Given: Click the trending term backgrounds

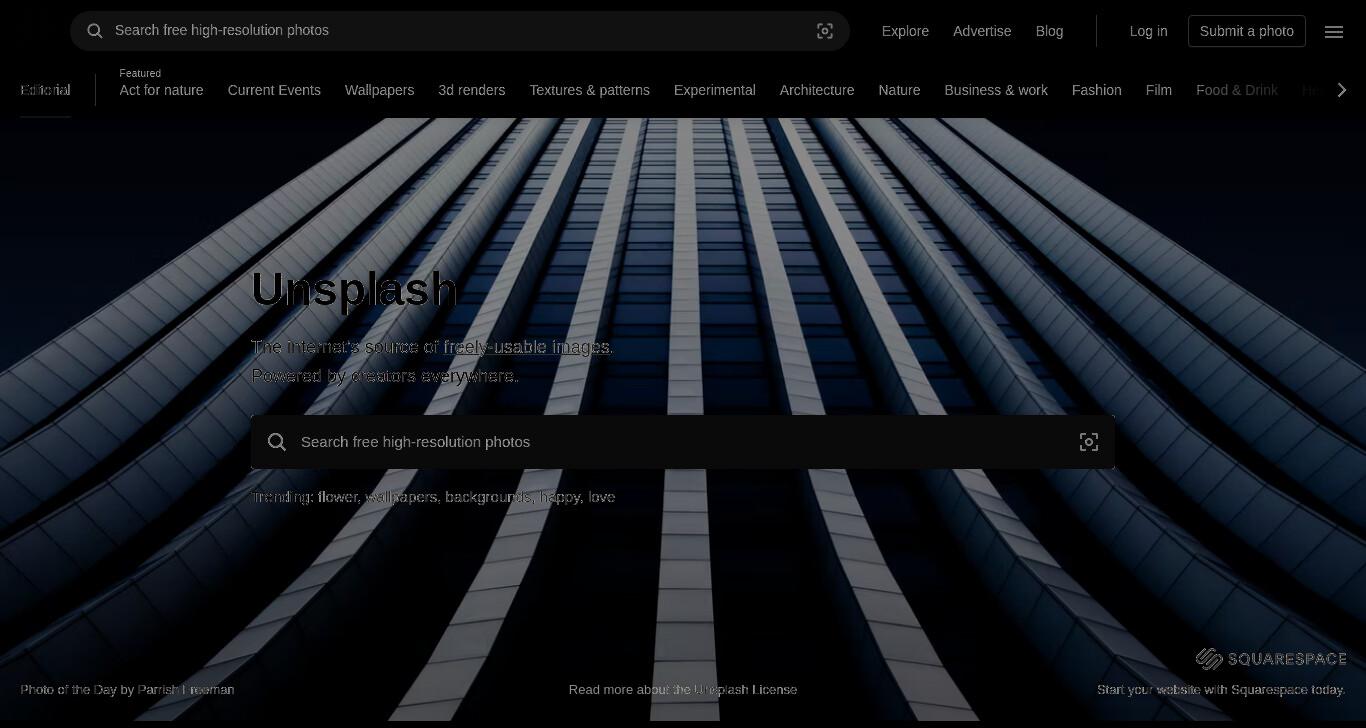Looking at the screenshot, I should [x=487, y=497].
